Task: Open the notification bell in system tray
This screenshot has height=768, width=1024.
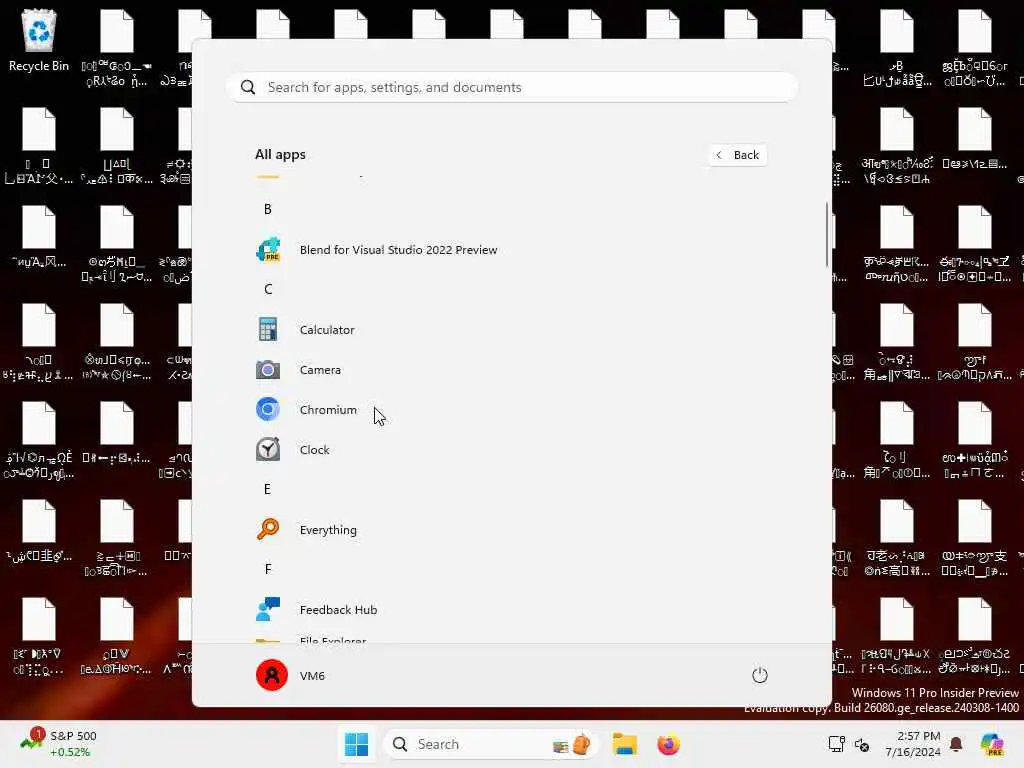Action: click(956, 744)
